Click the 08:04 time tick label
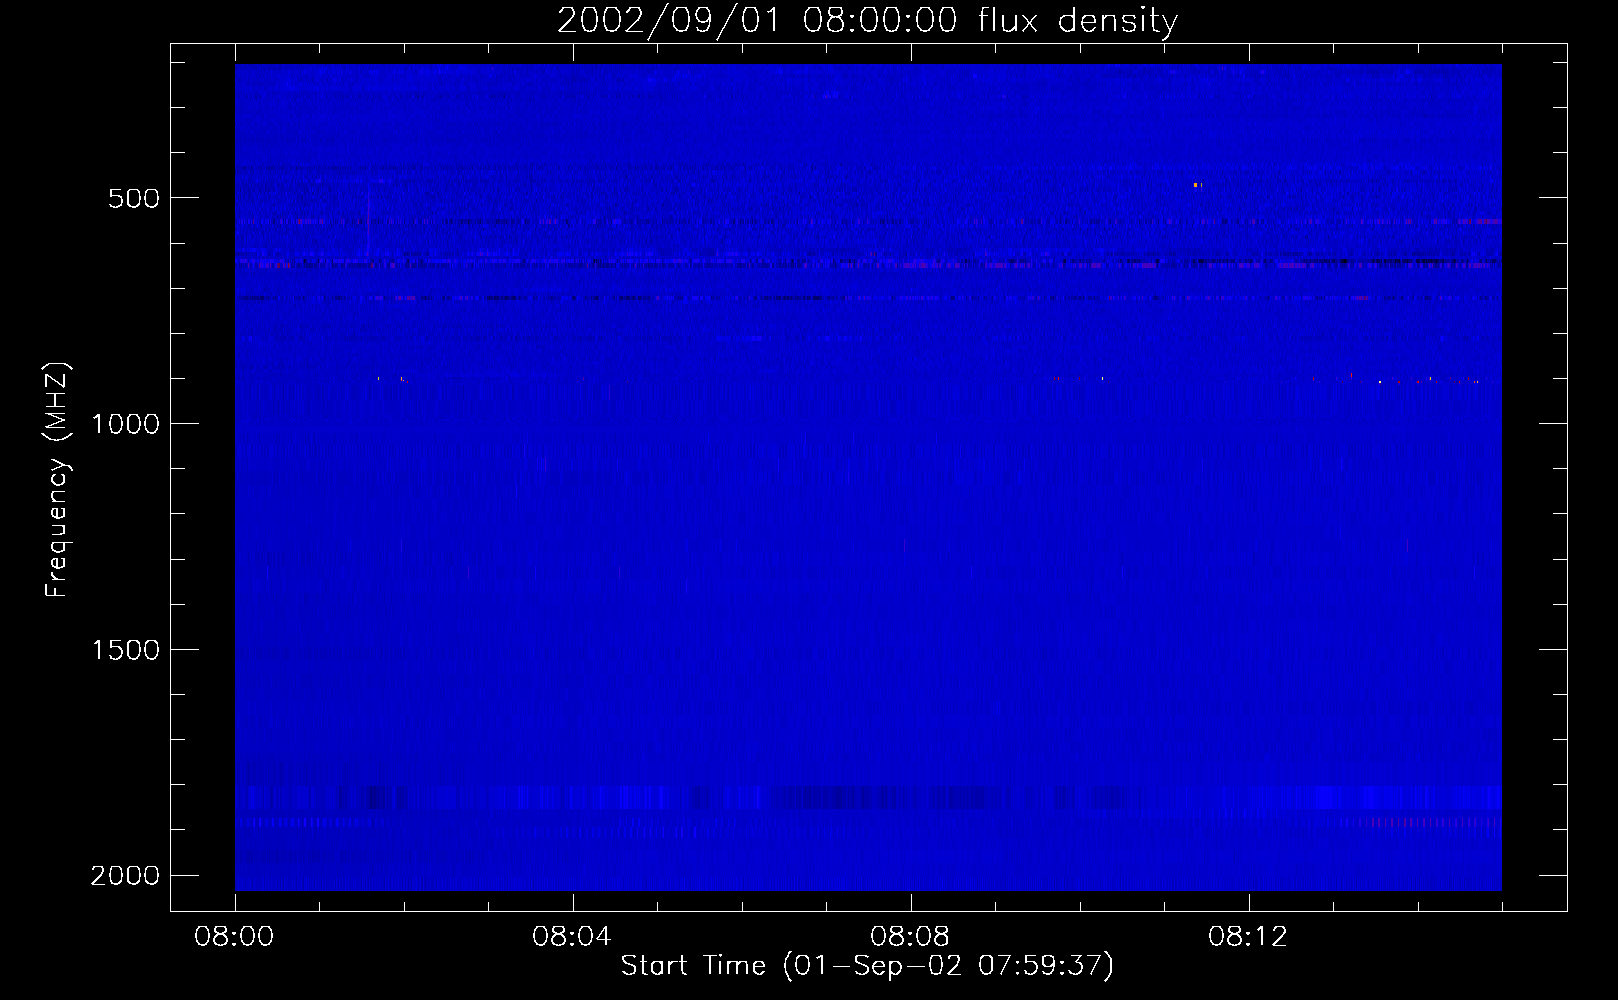The height and width of the screenshot is (1000, 1618). click(x=572, y=937)
